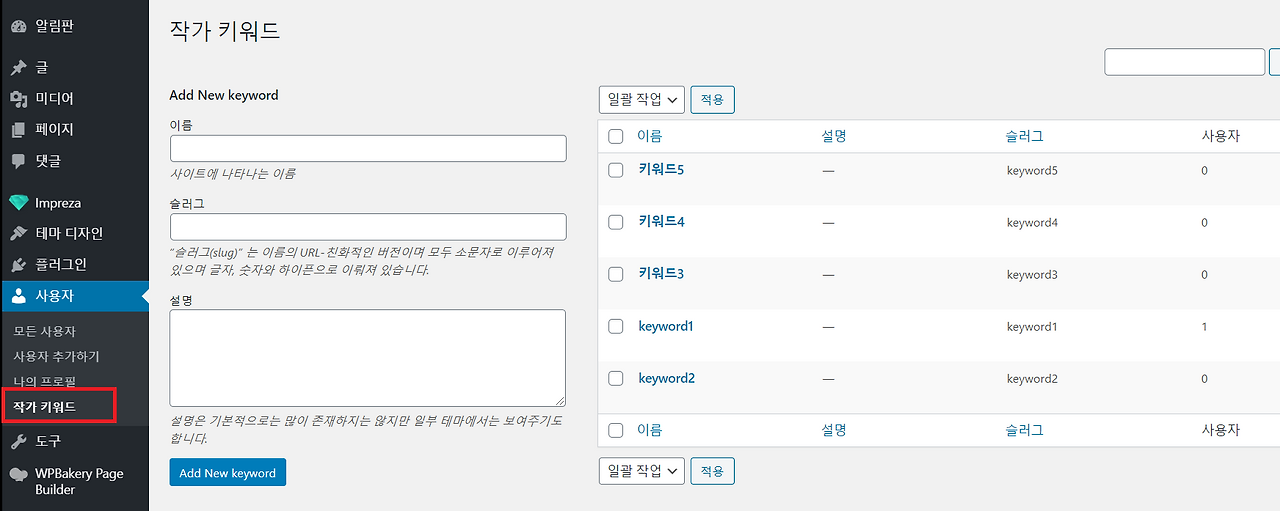Open the bottom 일괄 작업 dropdown
The width and height of the screenshot is (1280, 511).
coord(642,470)
